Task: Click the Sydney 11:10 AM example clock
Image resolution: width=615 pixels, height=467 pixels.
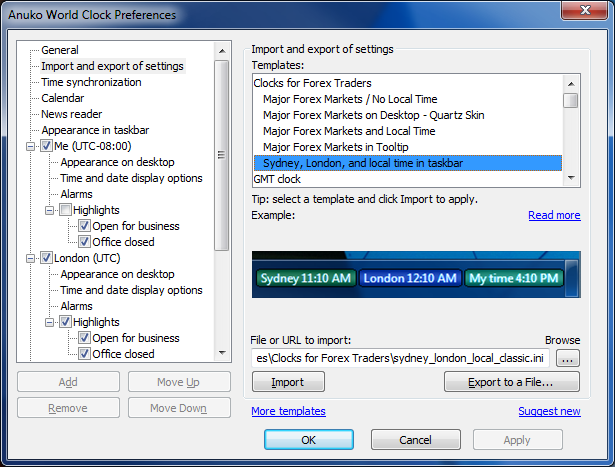Action: pyautogui.click(x=306, y=278)
